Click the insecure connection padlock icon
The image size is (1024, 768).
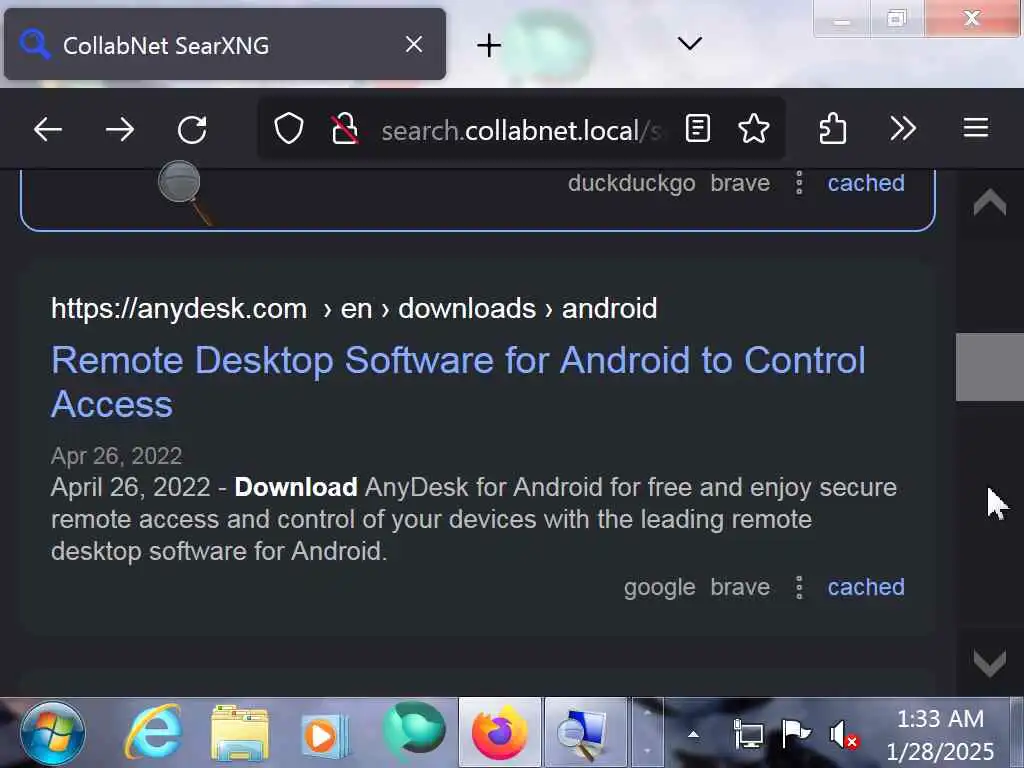pyautogui.click(x=344, y=129)
